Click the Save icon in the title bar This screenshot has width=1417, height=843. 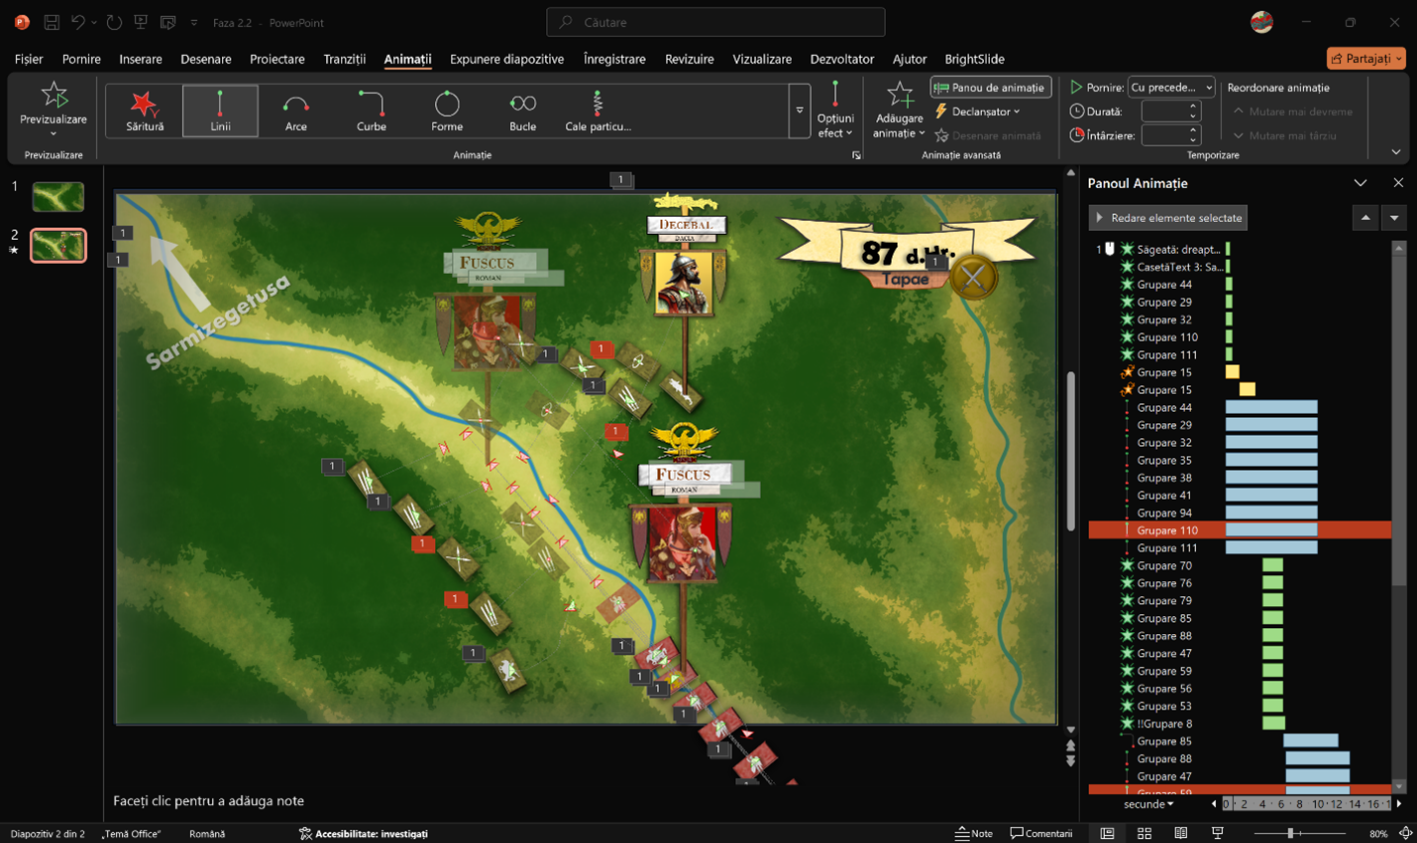[x=51, y=22]
